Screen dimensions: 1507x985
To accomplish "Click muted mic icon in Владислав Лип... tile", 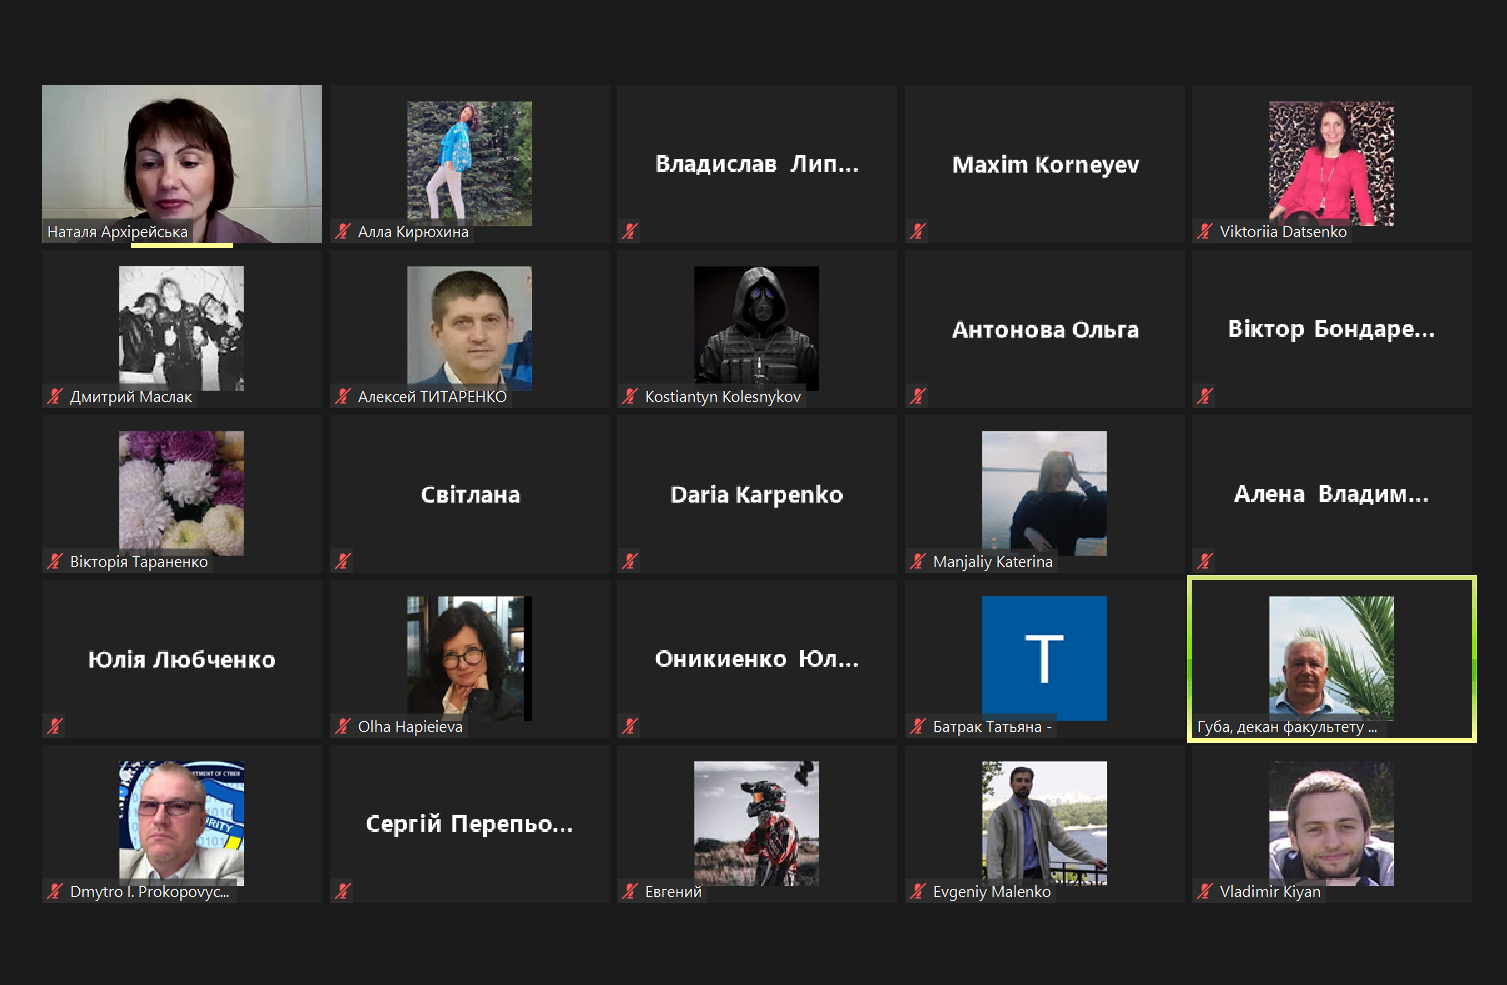I will click(630, 231).
